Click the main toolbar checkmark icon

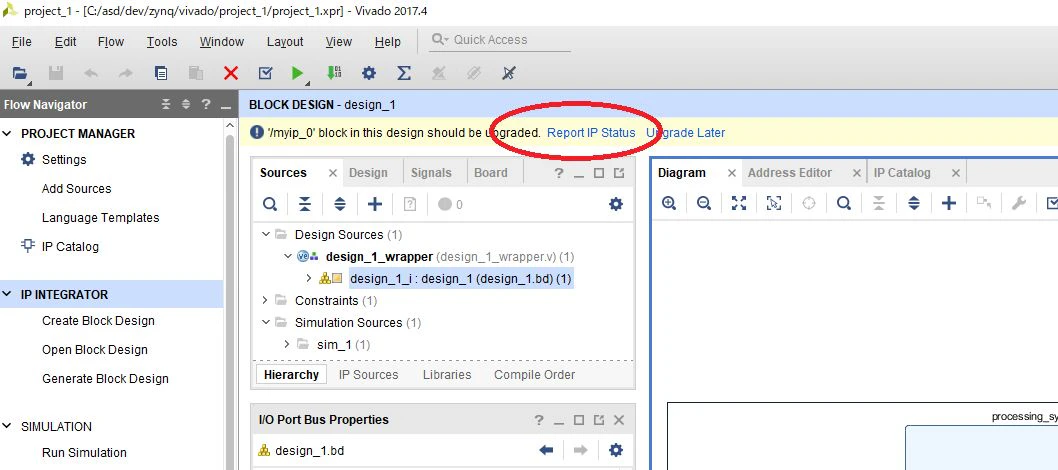click(x=265, y=73)
